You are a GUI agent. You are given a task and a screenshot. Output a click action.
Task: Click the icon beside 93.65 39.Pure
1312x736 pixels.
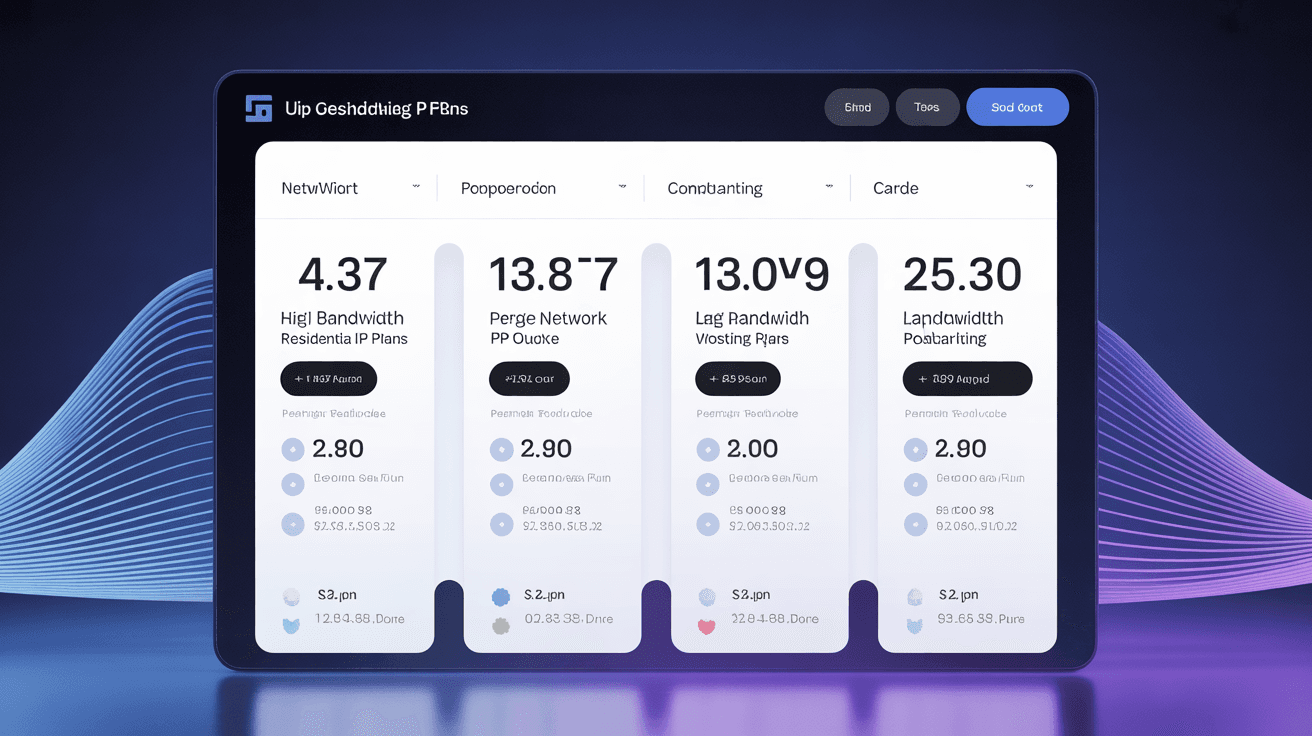pyautogui.click(x=914, y=626)
